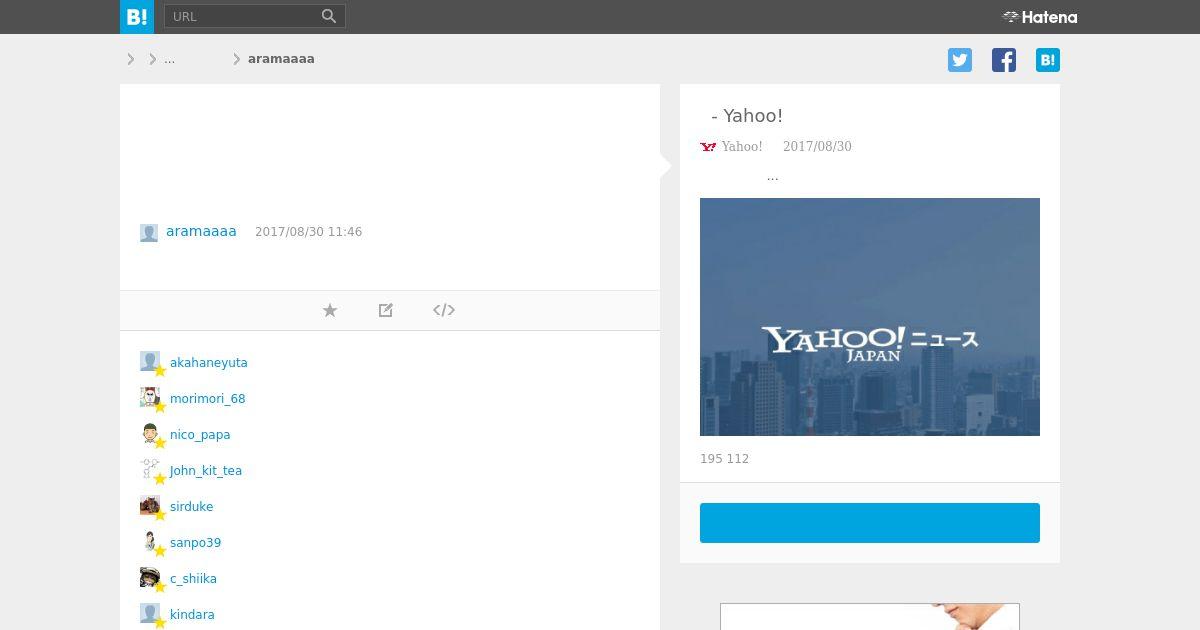Open the Hatena Bookmark B! home logo

click(x=137, y=17)
